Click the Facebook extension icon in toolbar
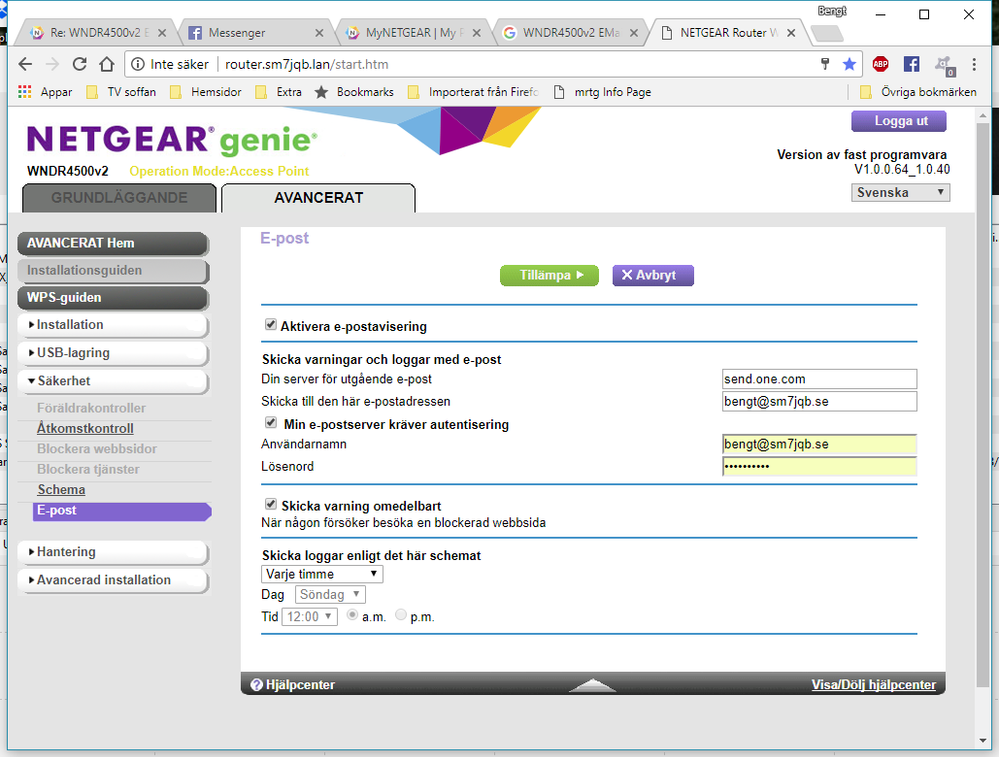Screen dimensions: 999x757 point(911,64)
